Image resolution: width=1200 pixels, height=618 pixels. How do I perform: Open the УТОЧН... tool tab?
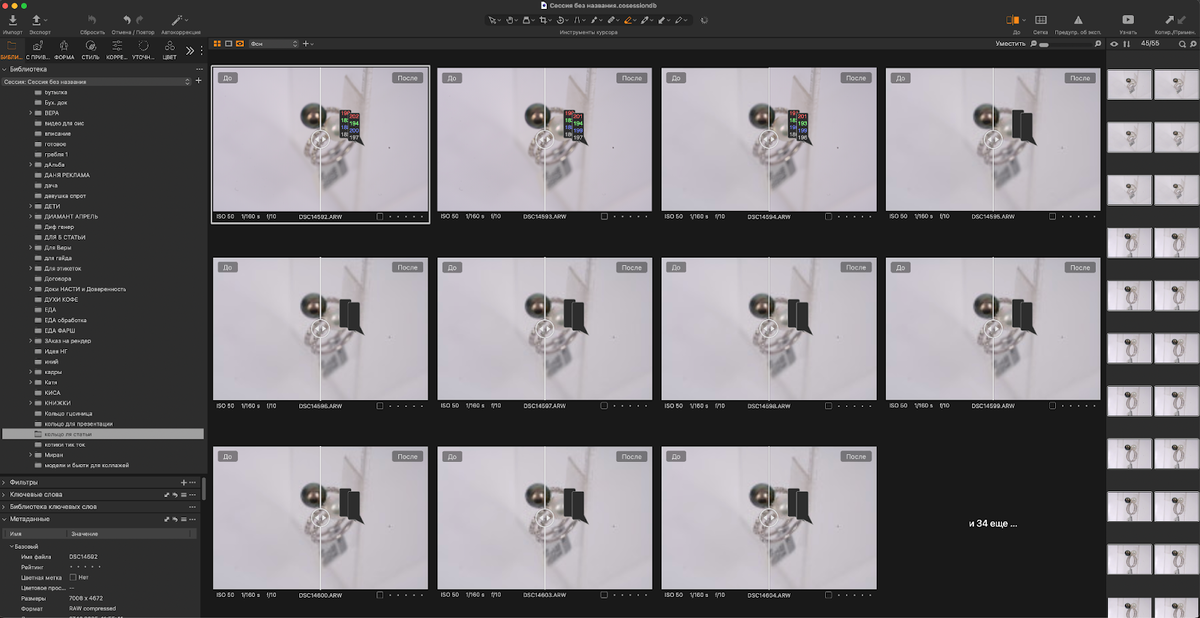pos(143,49)
